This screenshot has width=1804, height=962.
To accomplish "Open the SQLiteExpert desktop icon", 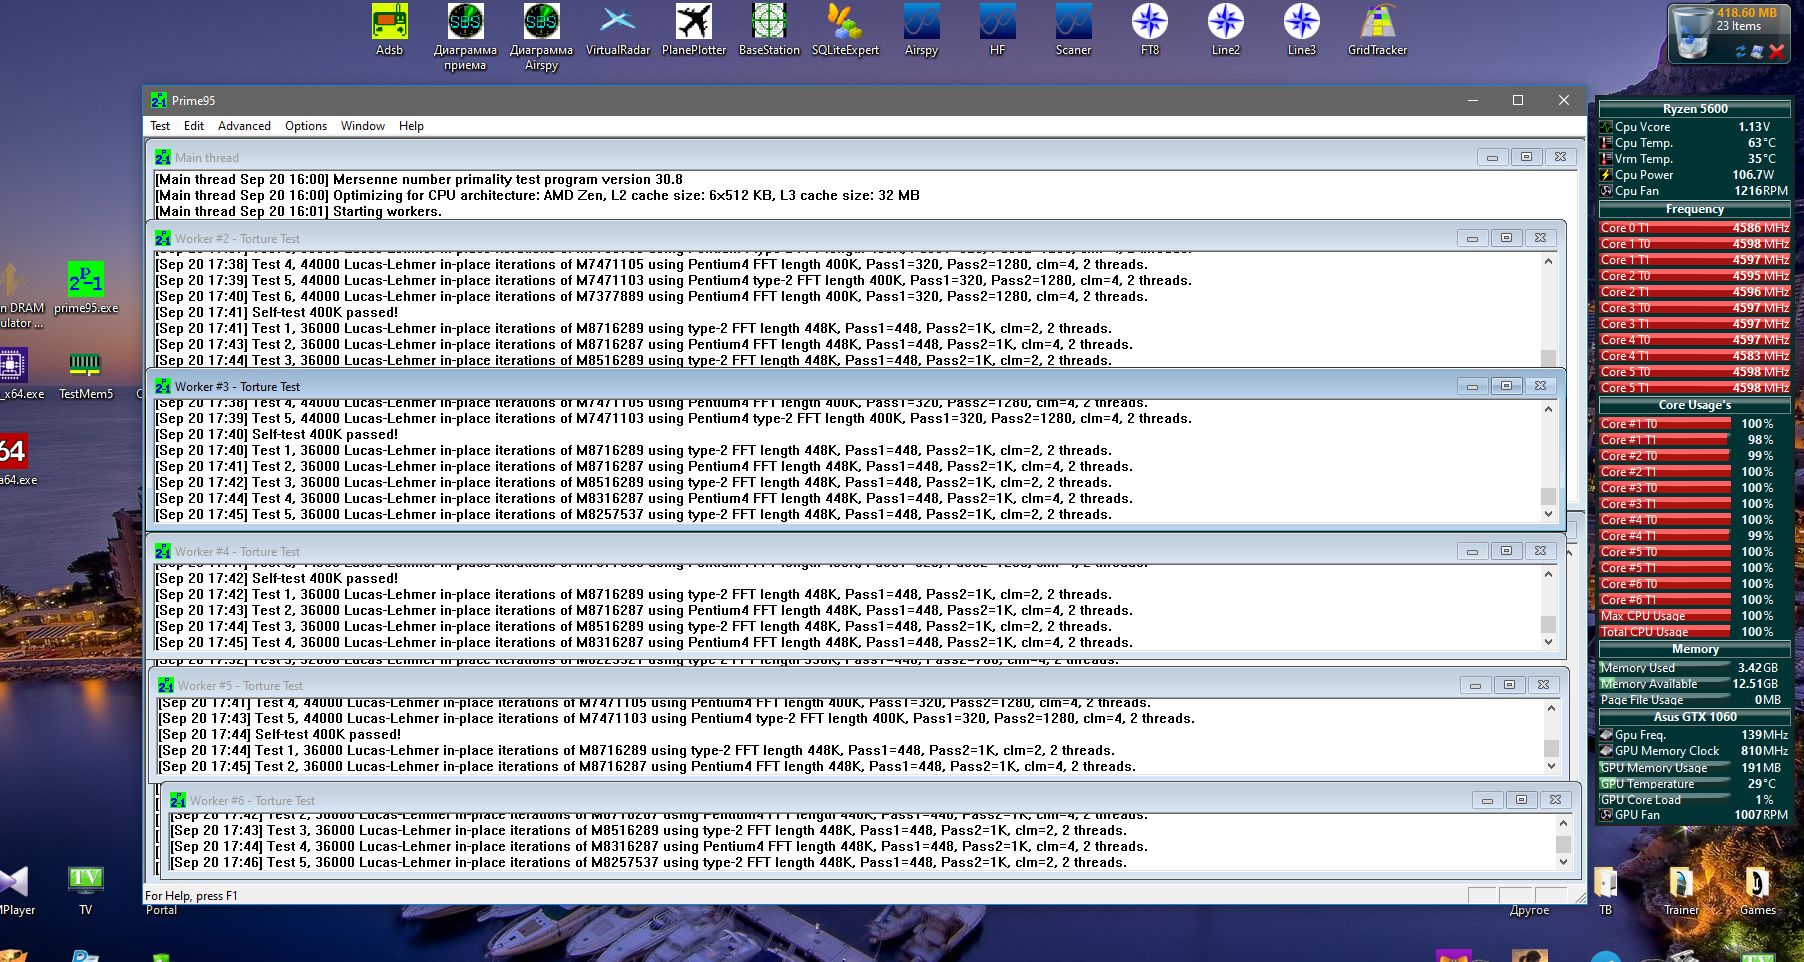I will (845, 23).
